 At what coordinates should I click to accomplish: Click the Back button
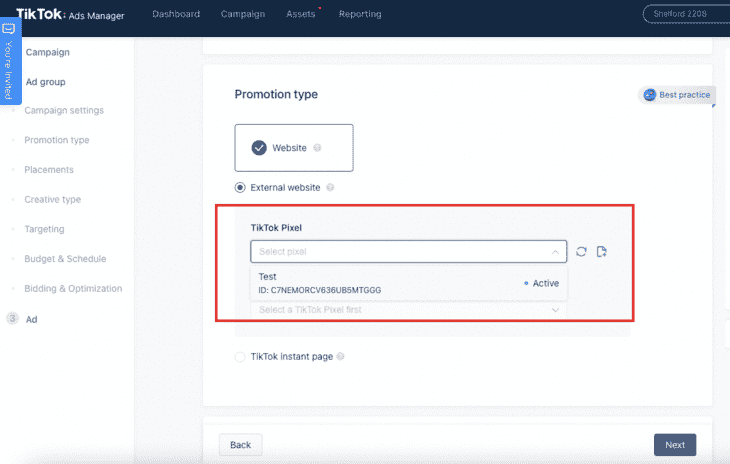(x=240, y=445)
